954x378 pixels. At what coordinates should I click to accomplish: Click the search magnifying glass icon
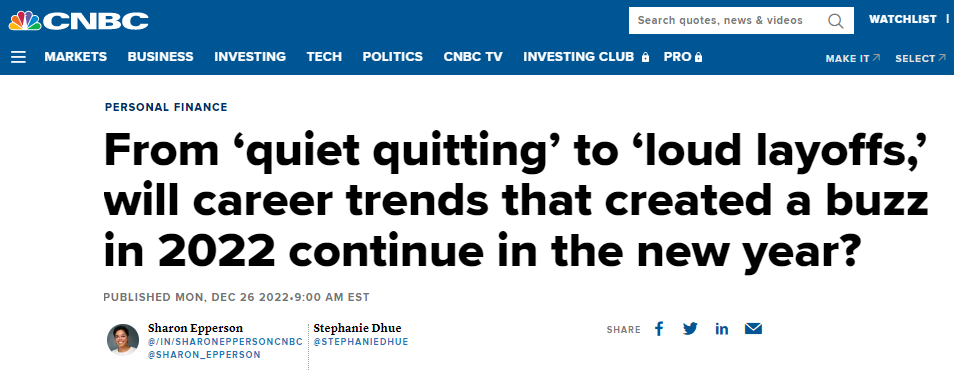tap(835, 21)
